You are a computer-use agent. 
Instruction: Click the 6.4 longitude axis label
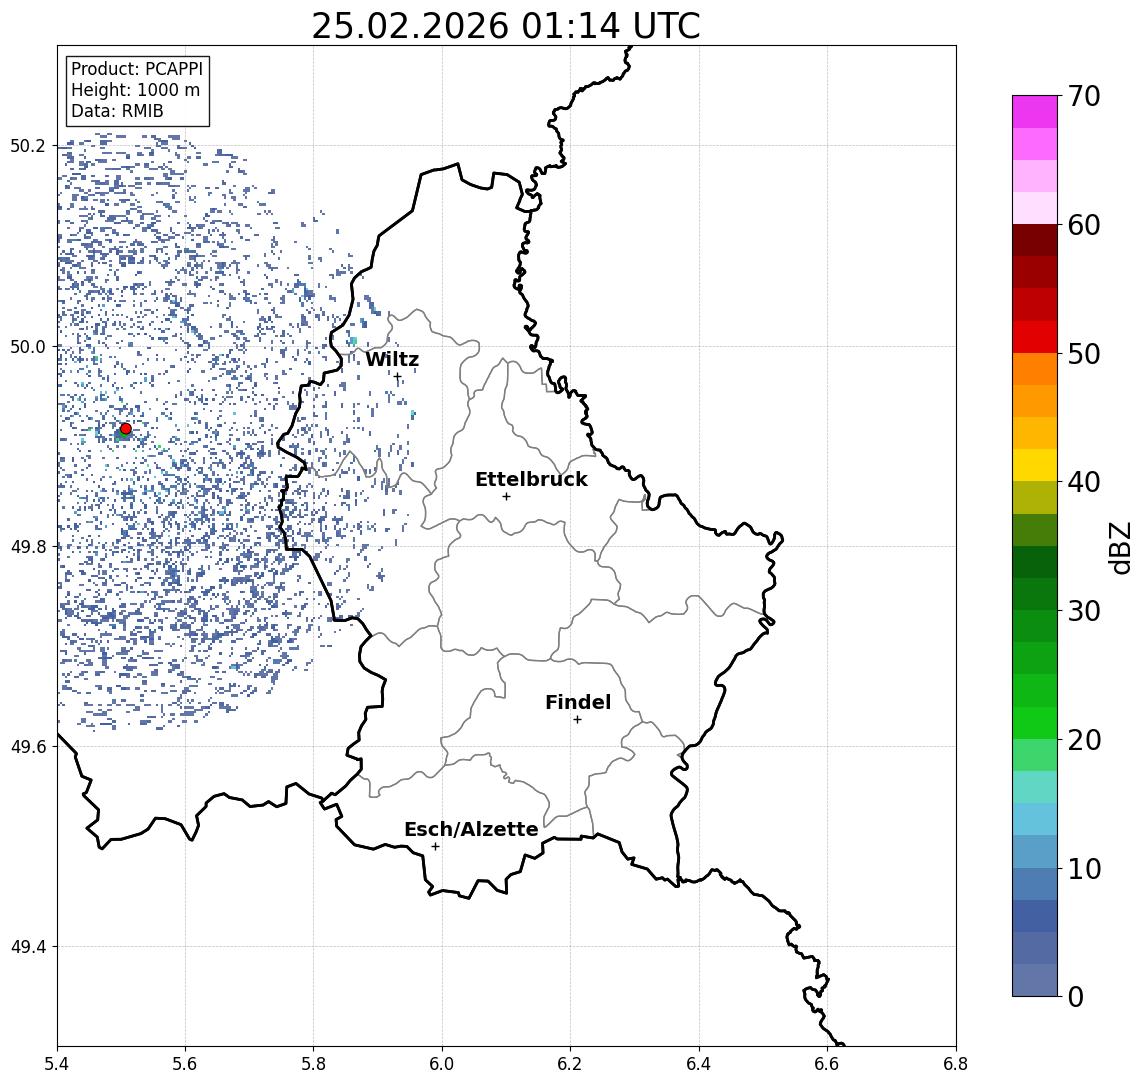[699, 1064]
